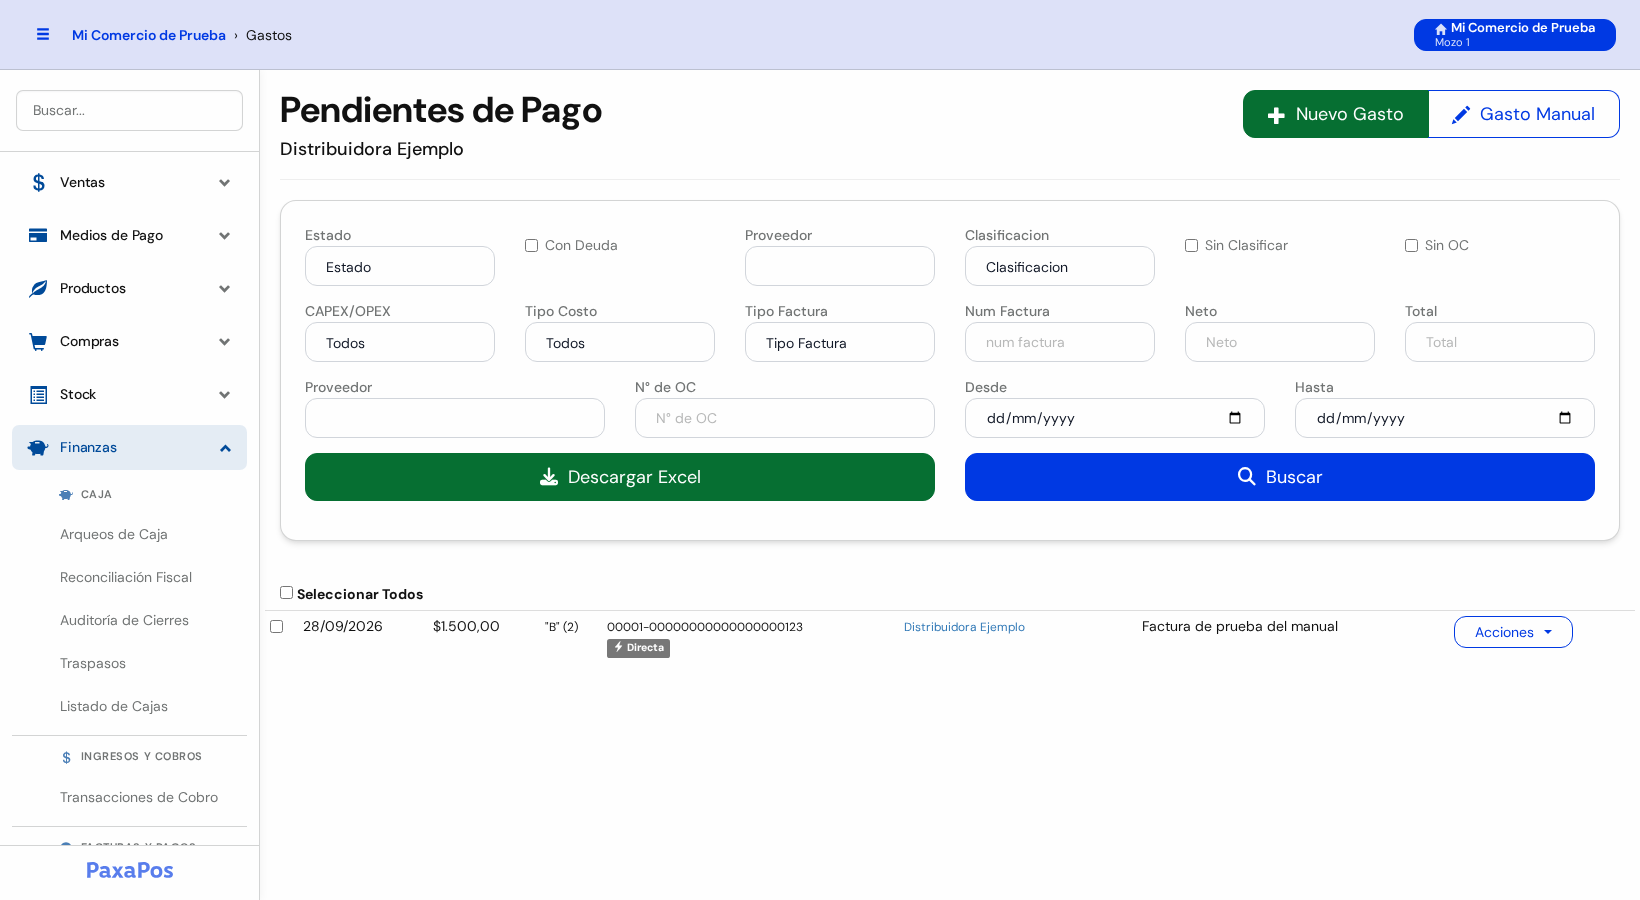Open Auditoría de Cierres menu item
Image resolution: width=1640 pixels, height=900 pixels.
124,620
